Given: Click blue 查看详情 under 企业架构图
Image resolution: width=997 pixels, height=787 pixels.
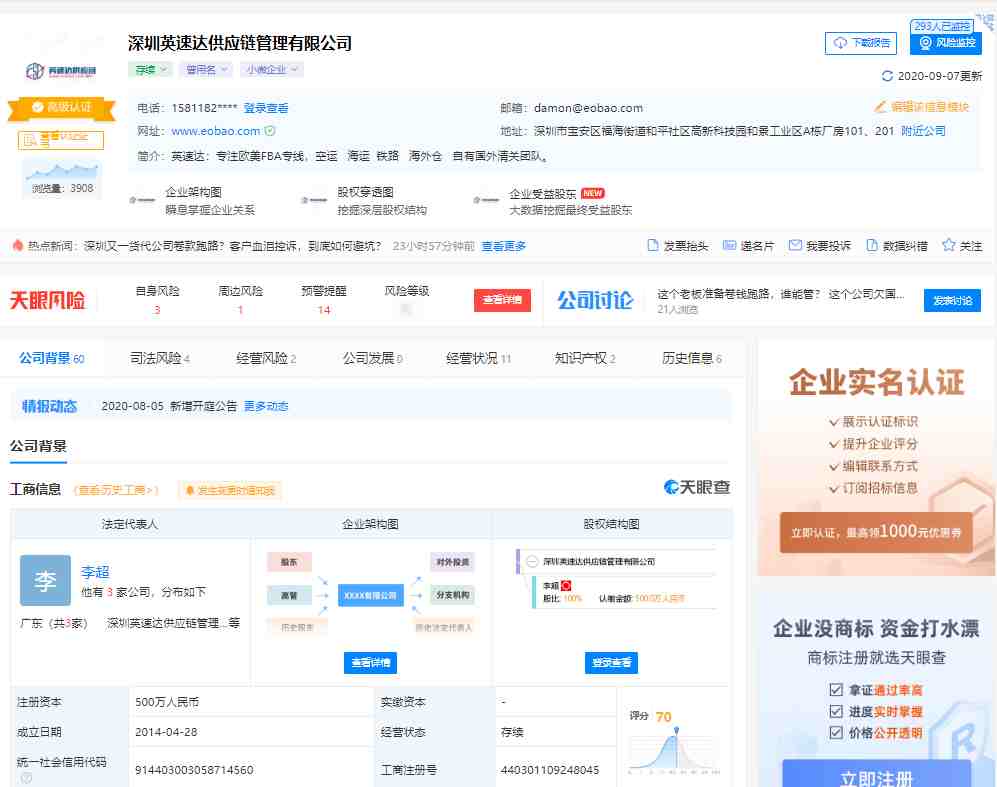Looking at the screenshot, I should pos(371,662).
